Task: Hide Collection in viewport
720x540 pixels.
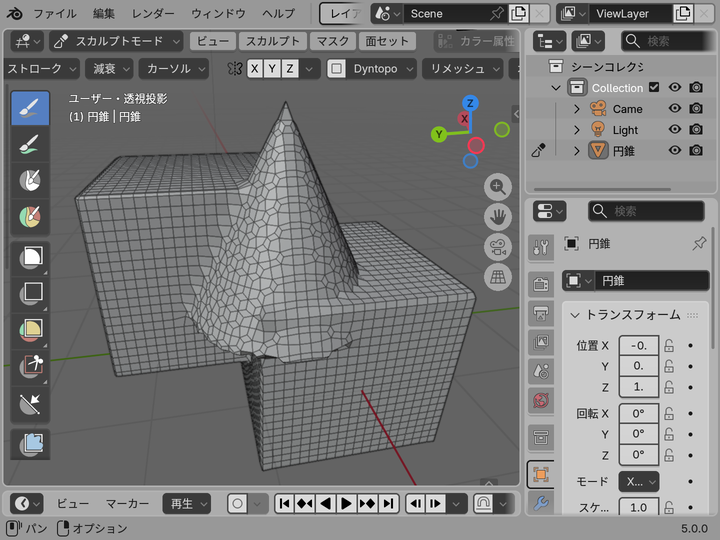Action: 675,87
